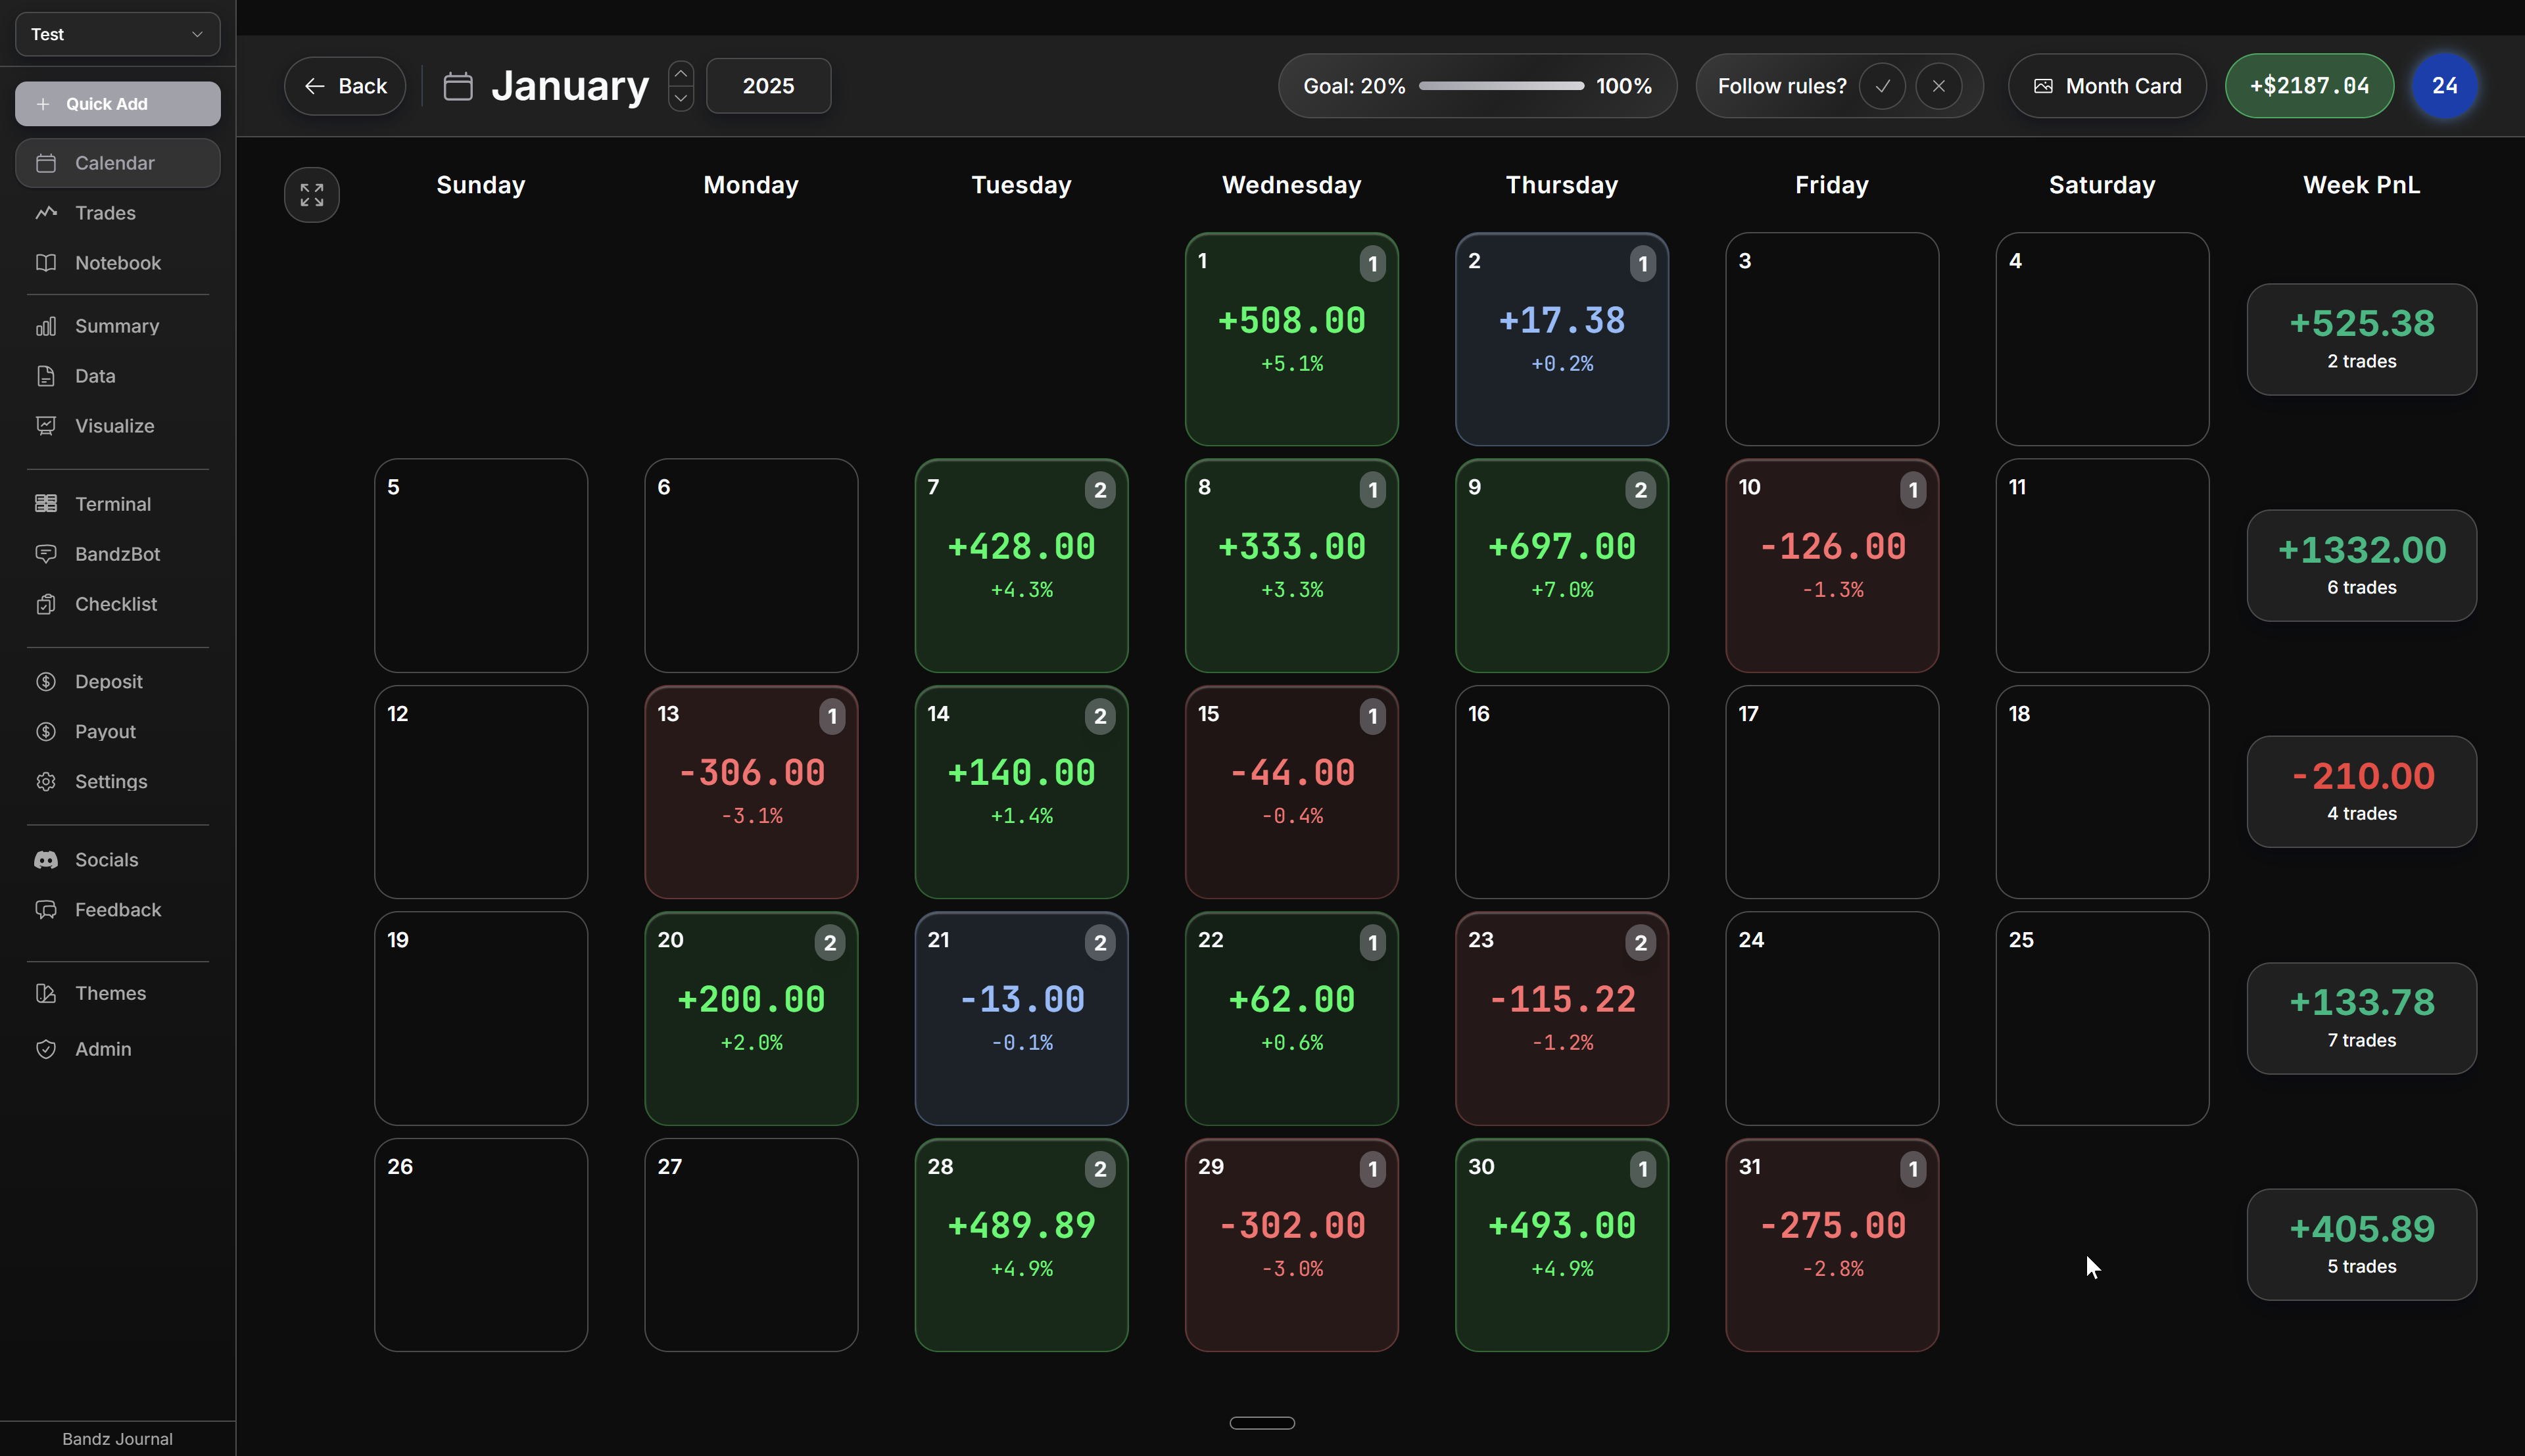The height and width of the screenshot is (1456, 2525).
Task: Confirm Follow rules with checkmark
Action: point(1882,86)
